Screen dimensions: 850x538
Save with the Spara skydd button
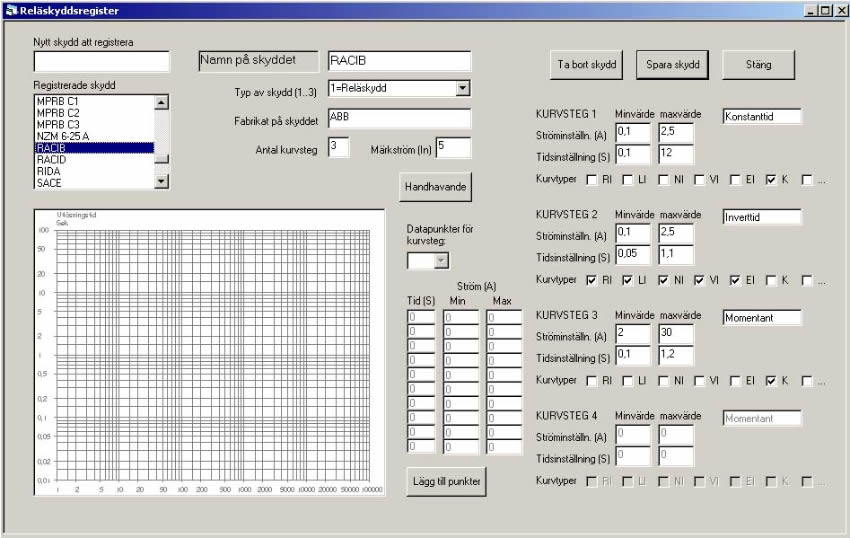[x=672, y=64]
